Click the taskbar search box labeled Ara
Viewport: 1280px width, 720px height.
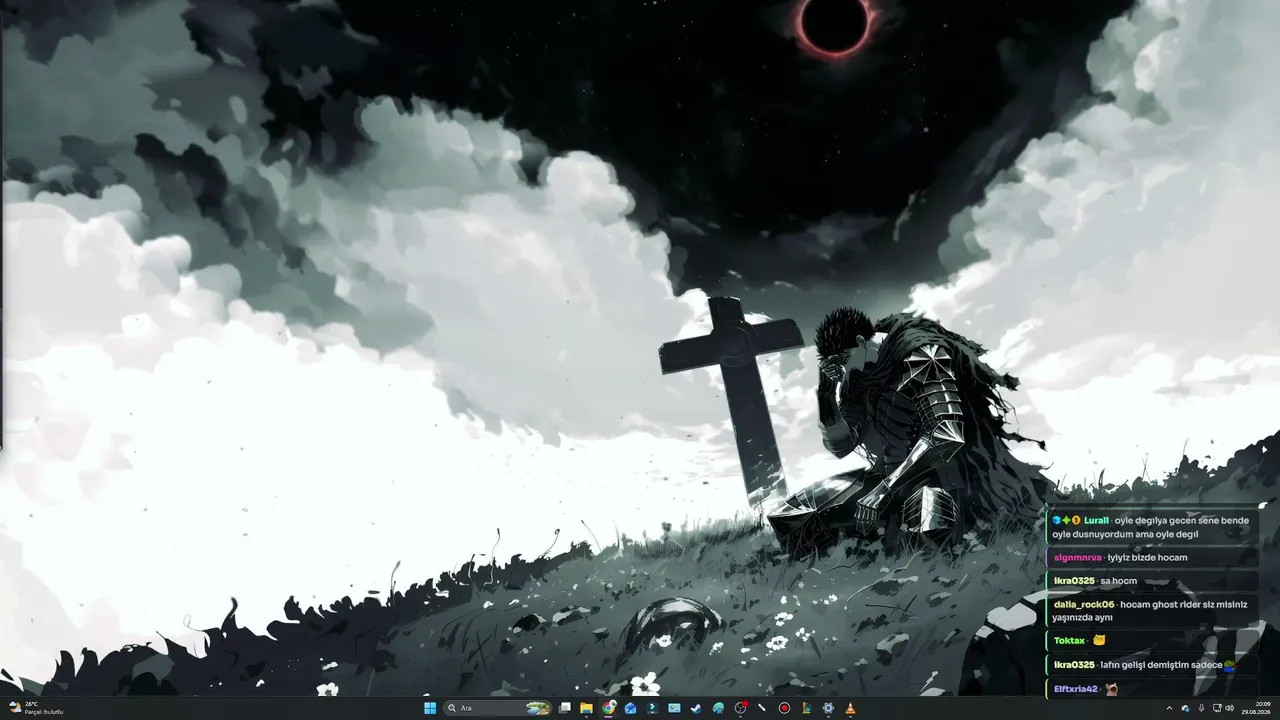498,708
